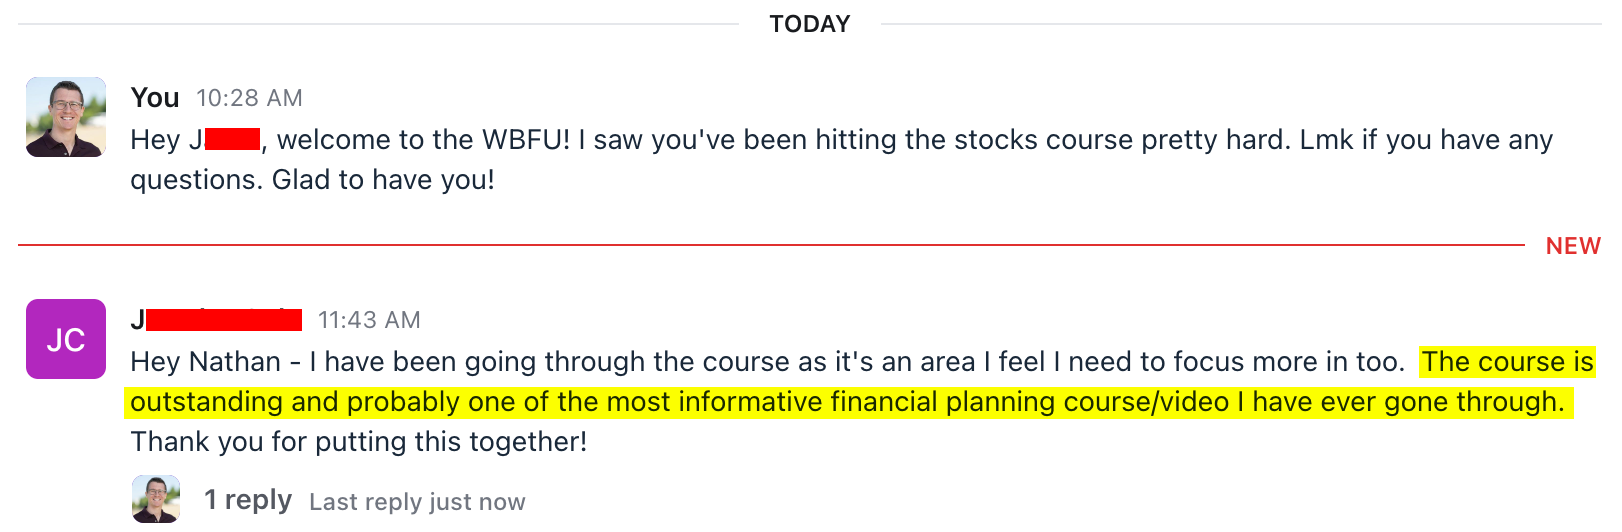Click the small avatar beside 1 reply
This screenshot has width=1622, height=532.
(156, 499)
